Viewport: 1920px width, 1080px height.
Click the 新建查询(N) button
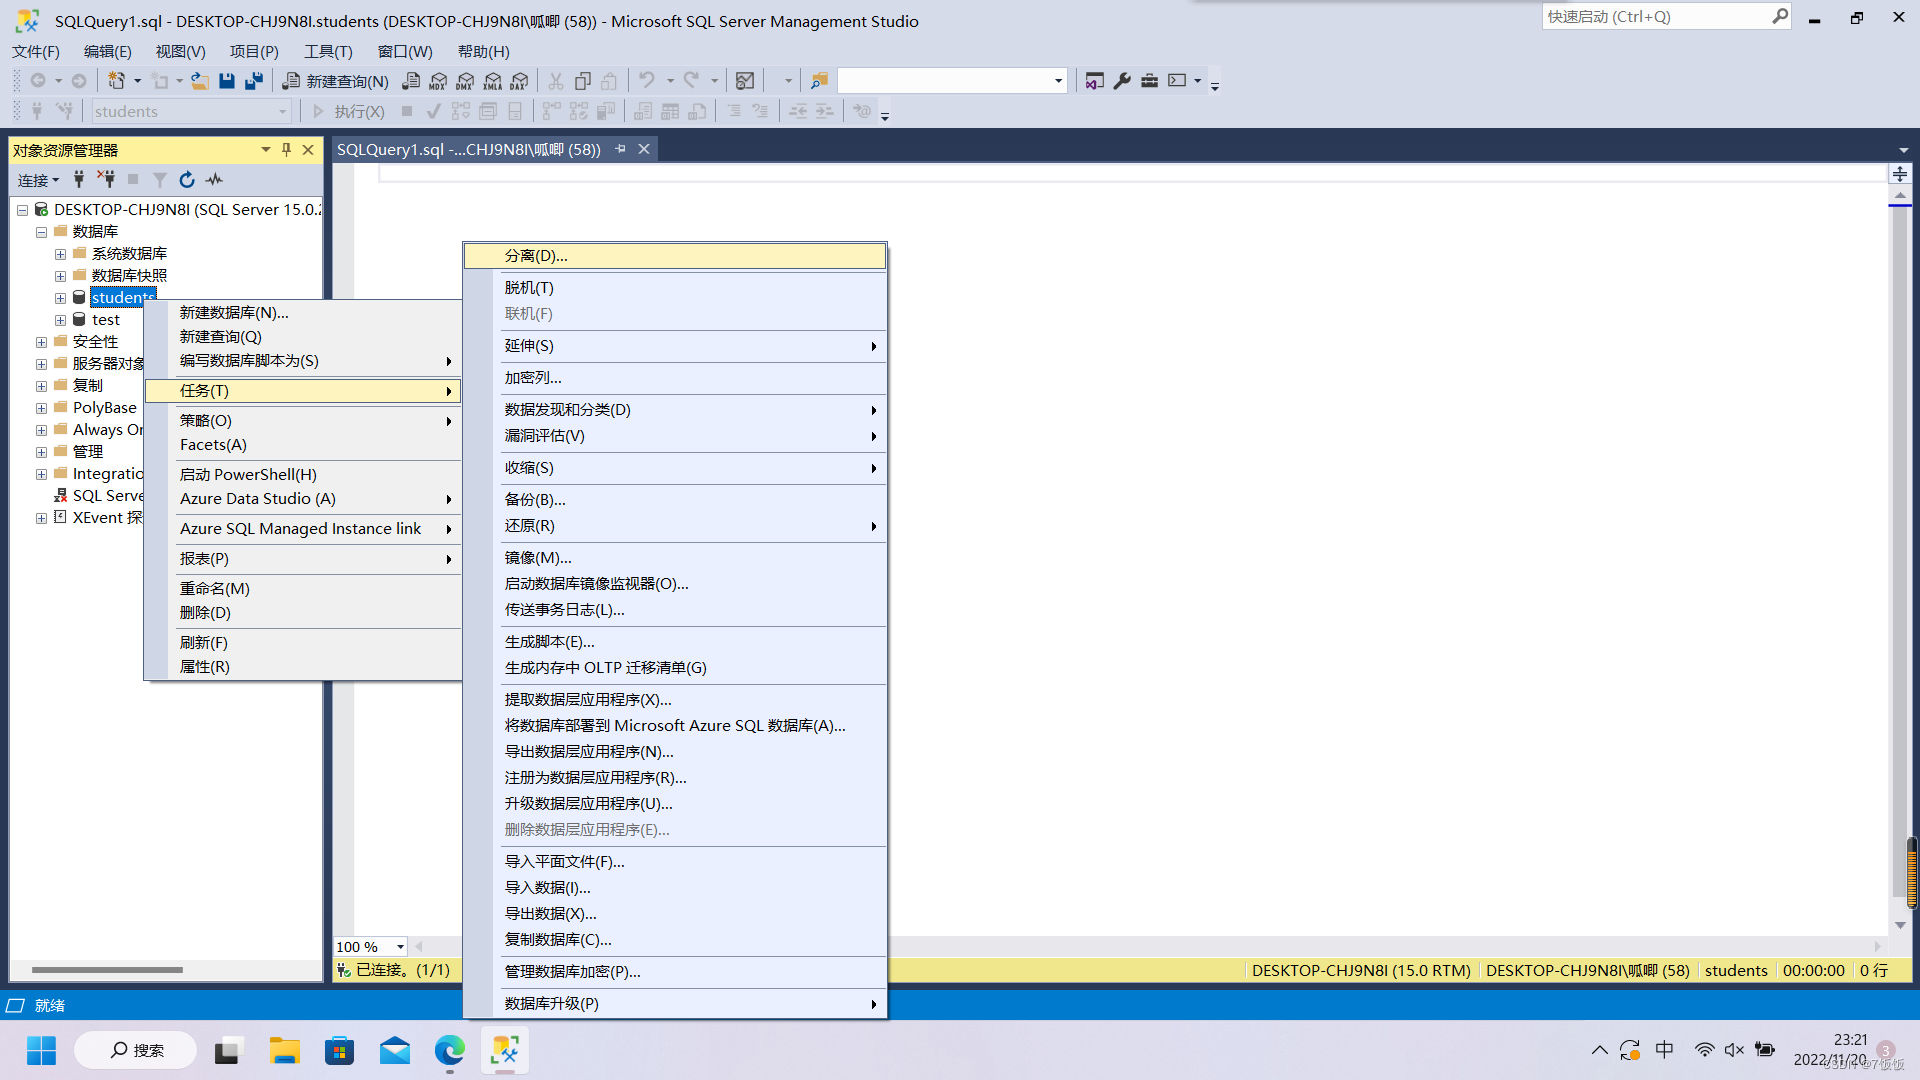pos(336,81)
